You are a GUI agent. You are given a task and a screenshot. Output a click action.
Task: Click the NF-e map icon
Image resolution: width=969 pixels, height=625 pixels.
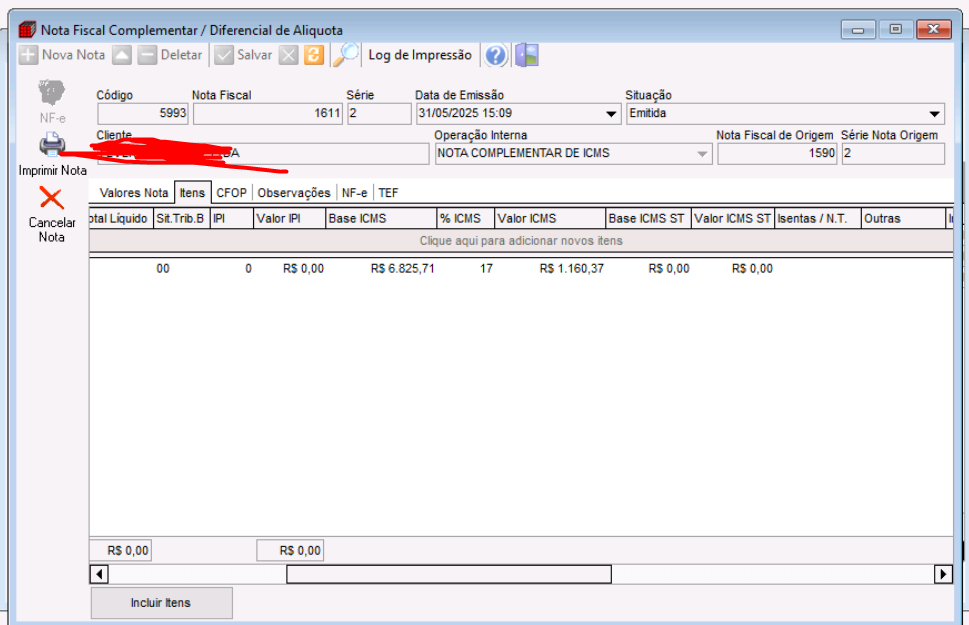click(52, 93)
